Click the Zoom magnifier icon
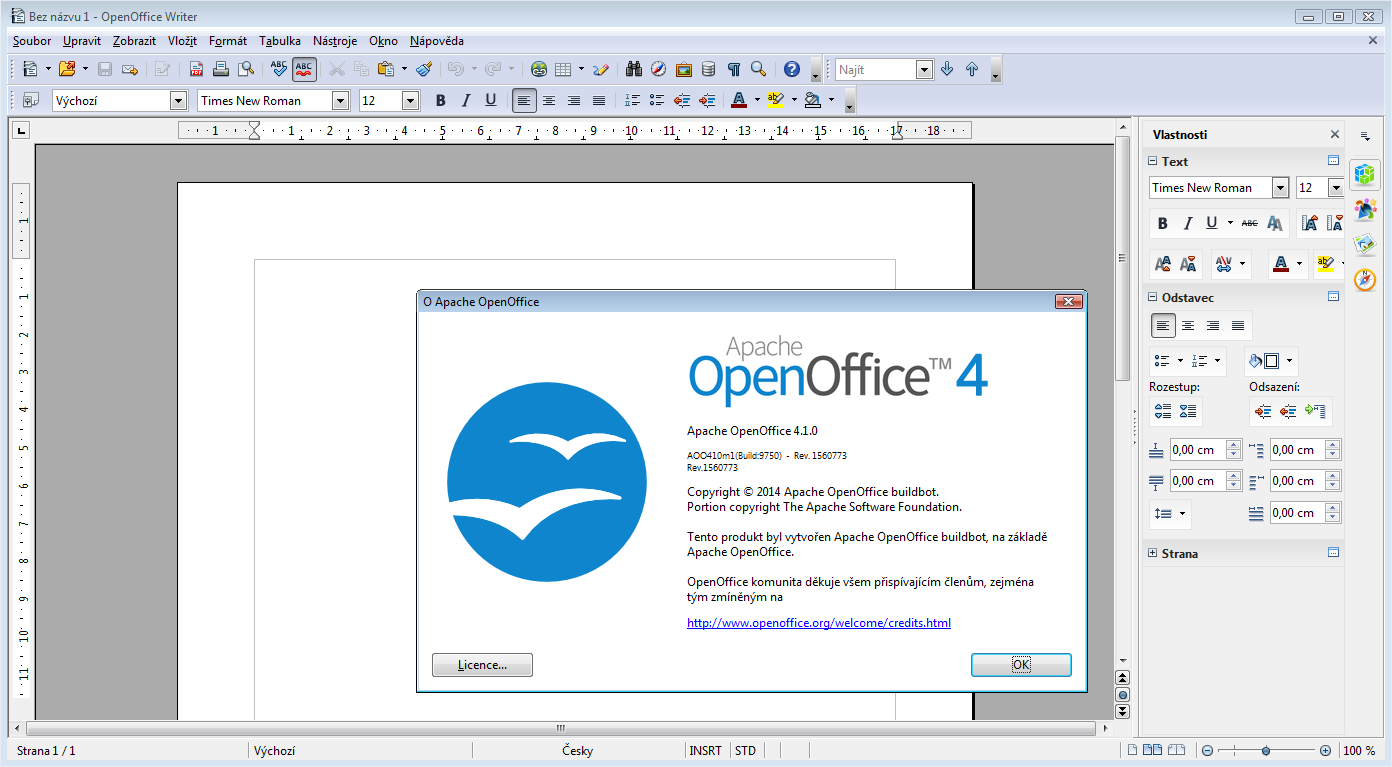Viewport: 1392px width, 767px height. pos(759,69)
